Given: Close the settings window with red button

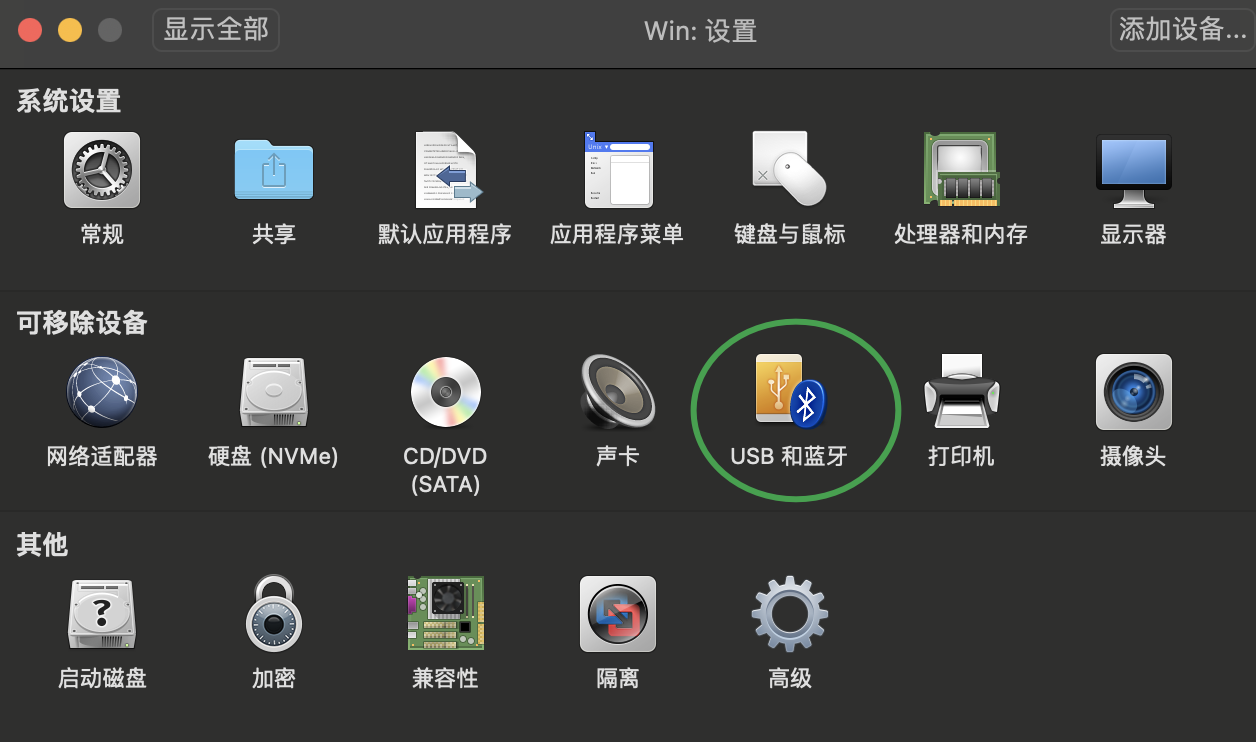Looking at the screenshot, I should (x=30, y=30).
